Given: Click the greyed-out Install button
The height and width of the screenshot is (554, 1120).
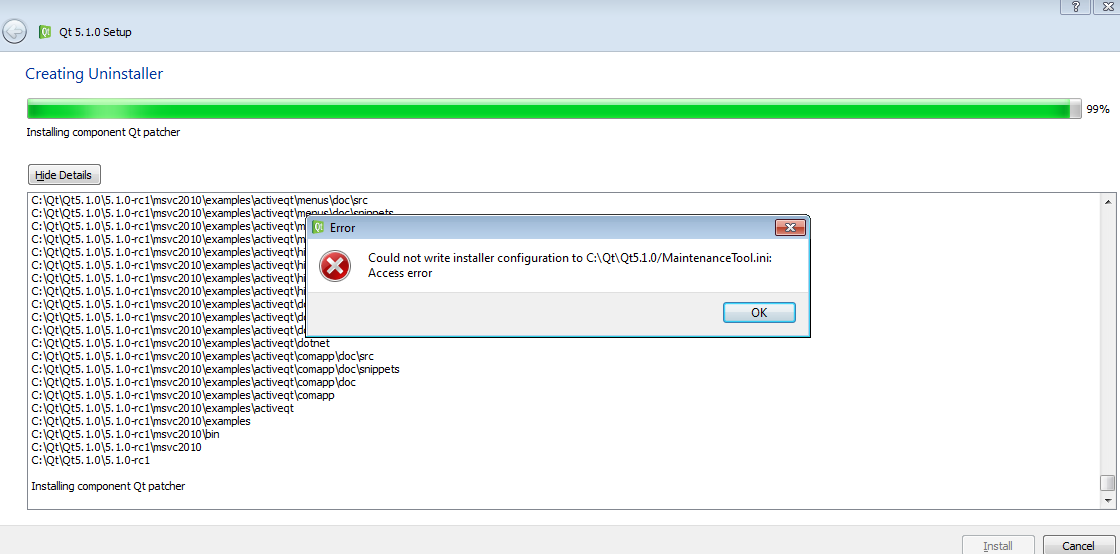Looking at the screenshot, I should pyautogui.click(x=997, y=545).
